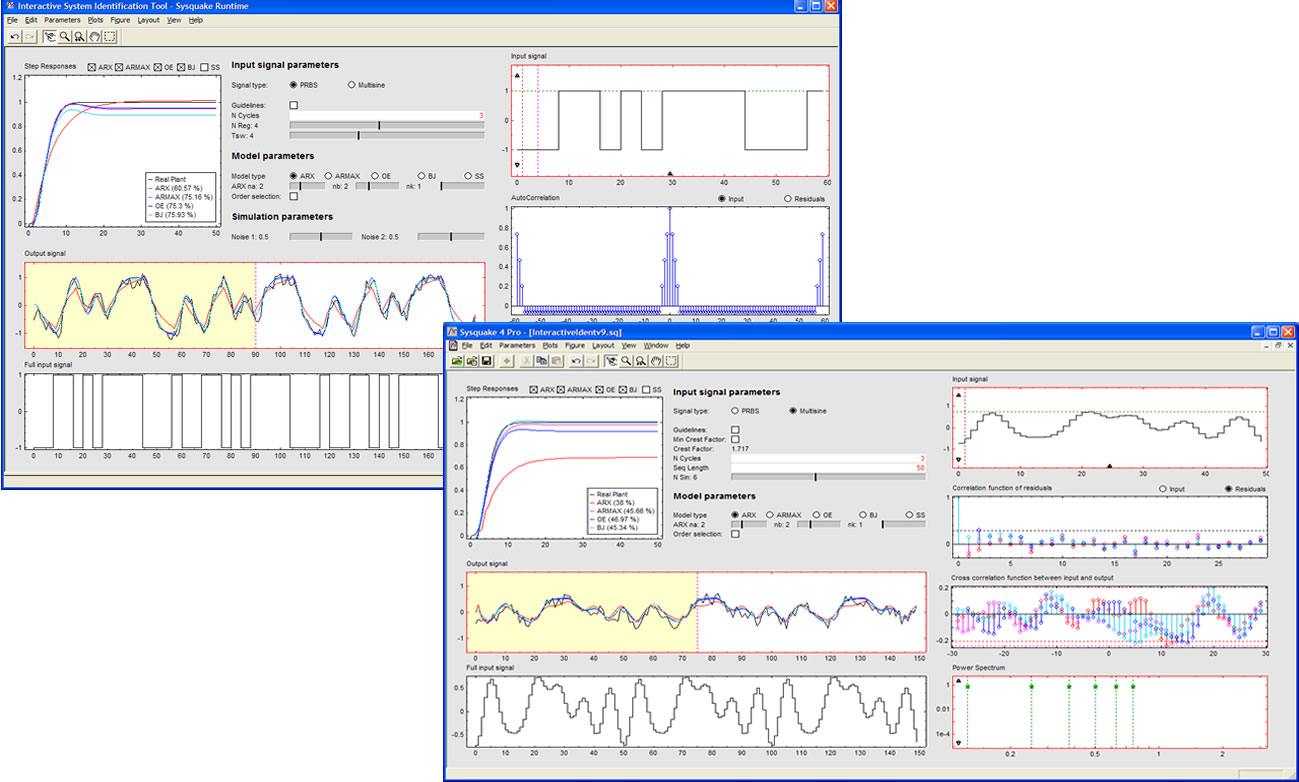
Task: Click Undo in the Sysquake Runtime toolbar
Action: click(15, 37)
